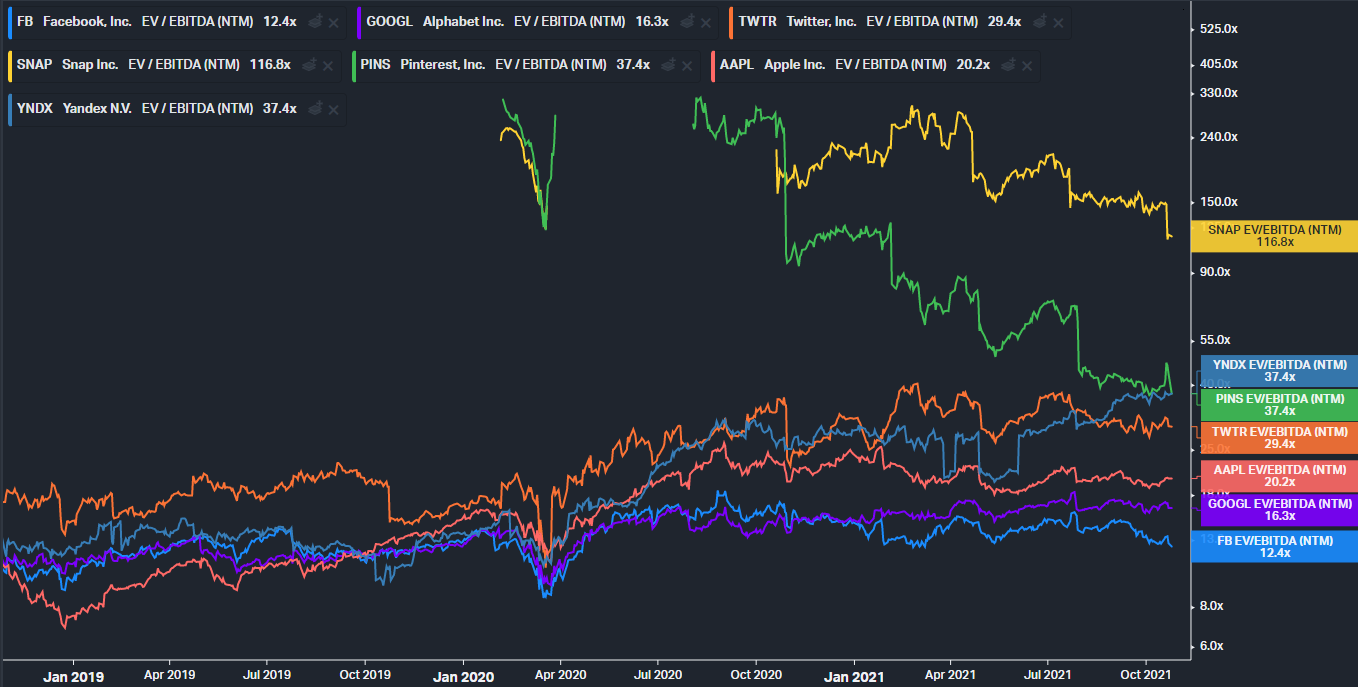Click the Apr 2020 time axis label
This screenshot has width=1358, height=687.
point(561,675)
